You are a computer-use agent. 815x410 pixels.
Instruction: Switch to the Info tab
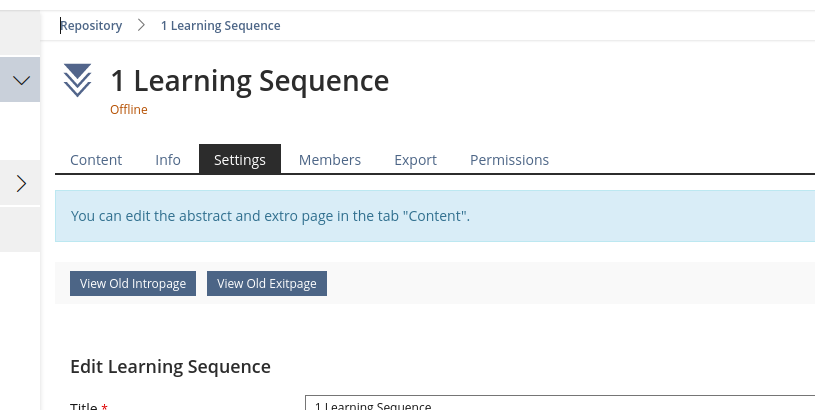(168, 160)
